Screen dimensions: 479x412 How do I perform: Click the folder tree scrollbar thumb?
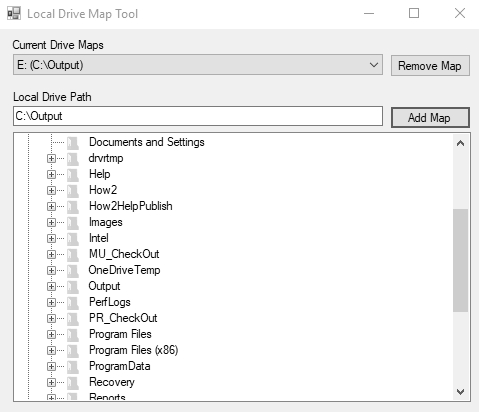[x=460, y=260]
